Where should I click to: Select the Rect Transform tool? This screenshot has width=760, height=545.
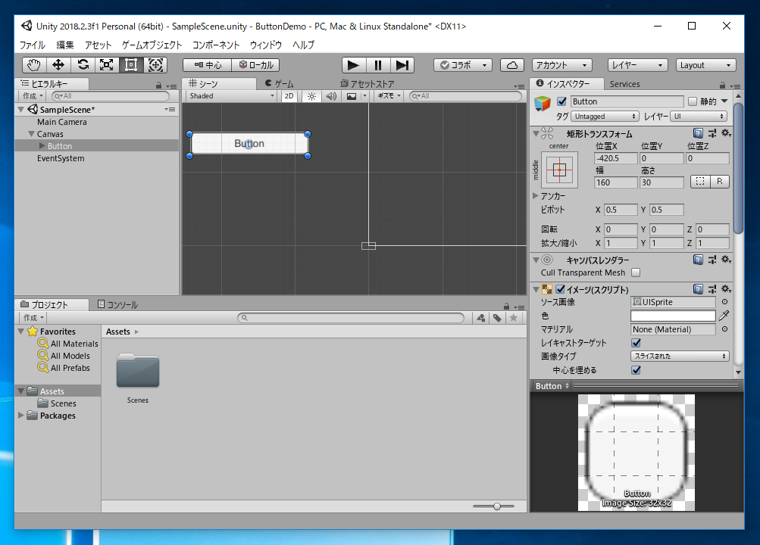click(131, 65)
